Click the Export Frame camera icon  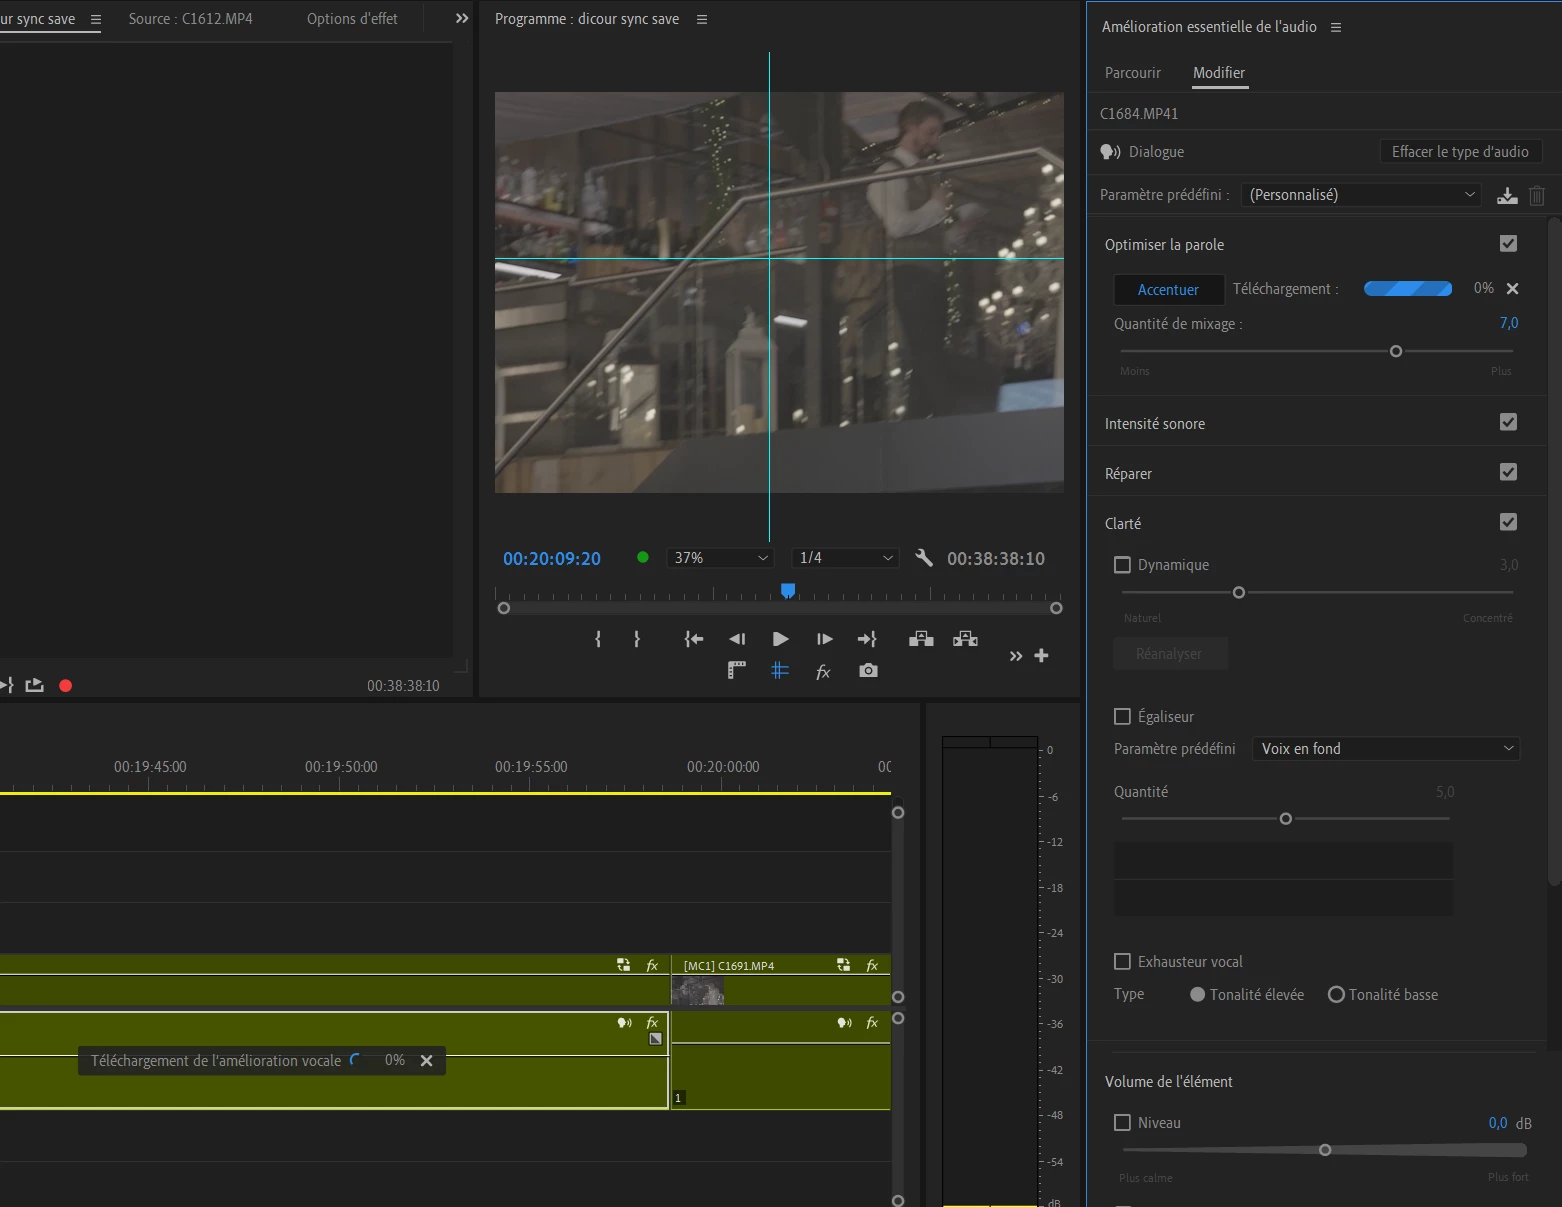point(868,671)
